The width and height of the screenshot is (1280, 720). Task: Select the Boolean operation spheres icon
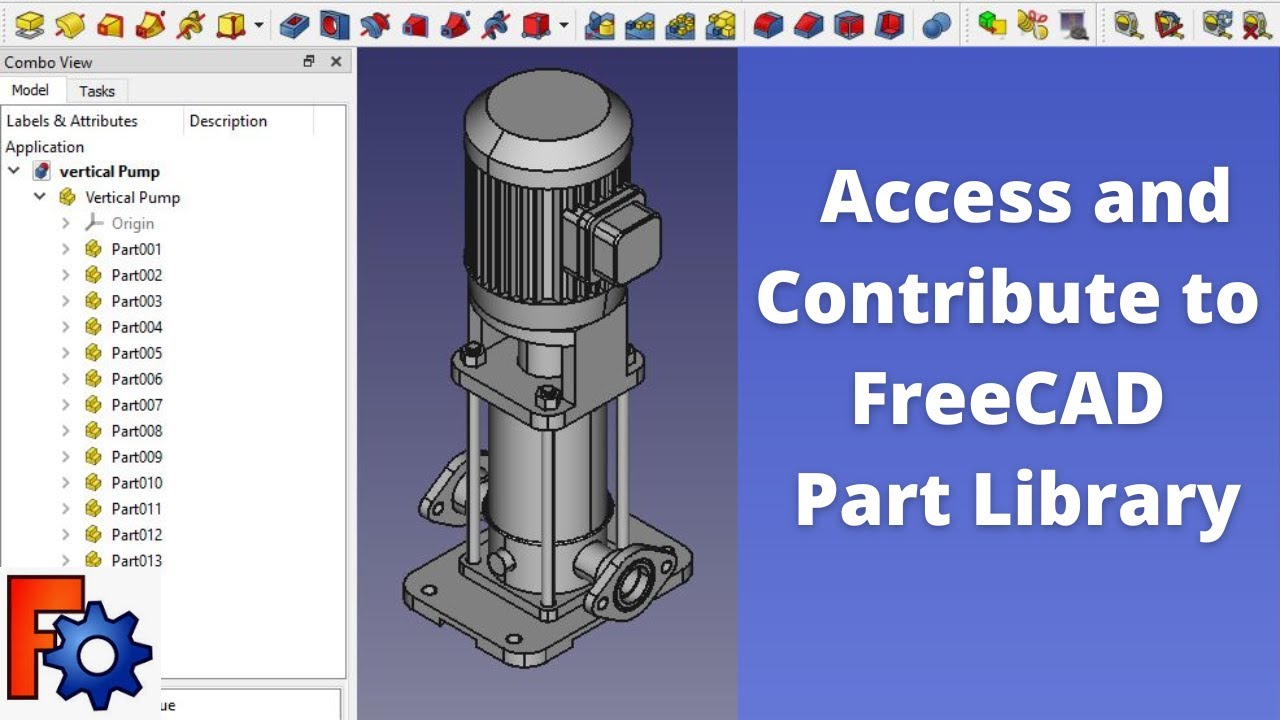click(936, 25)
